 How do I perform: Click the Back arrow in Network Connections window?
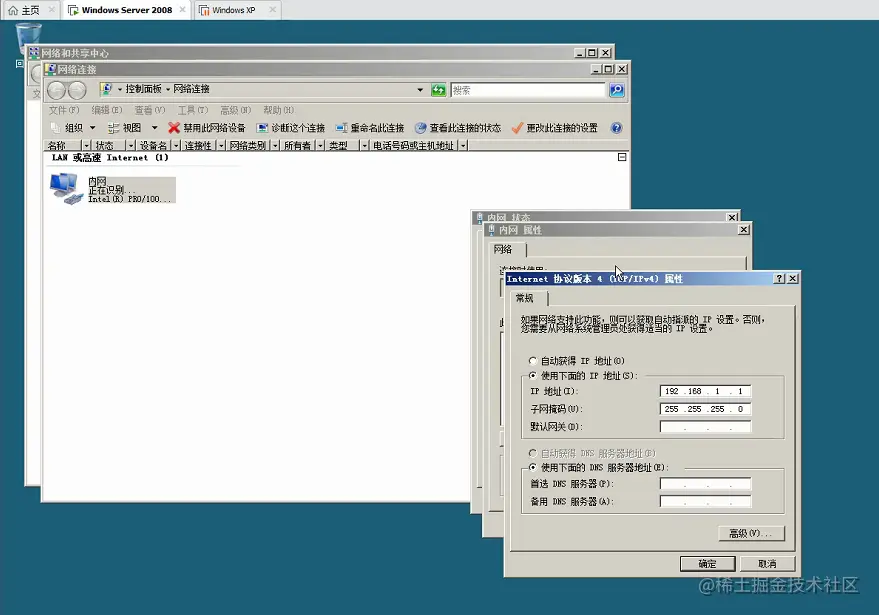coord(56,90)
